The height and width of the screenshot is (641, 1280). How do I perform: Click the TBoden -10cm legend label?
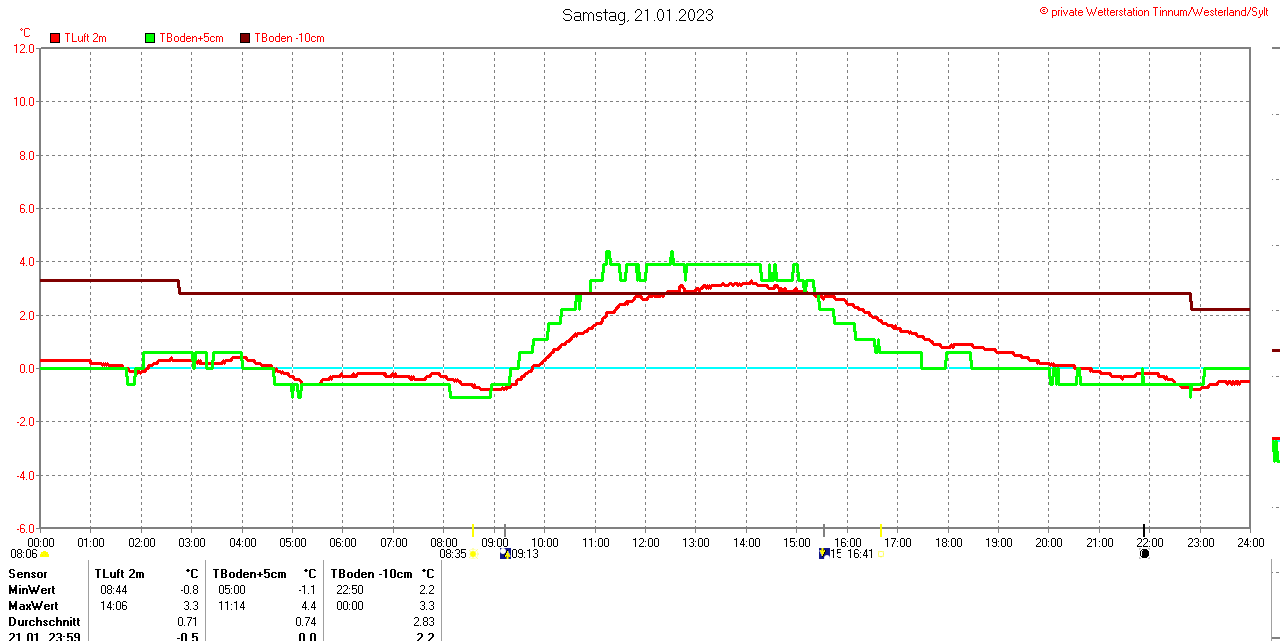click(x=289, y=38)
